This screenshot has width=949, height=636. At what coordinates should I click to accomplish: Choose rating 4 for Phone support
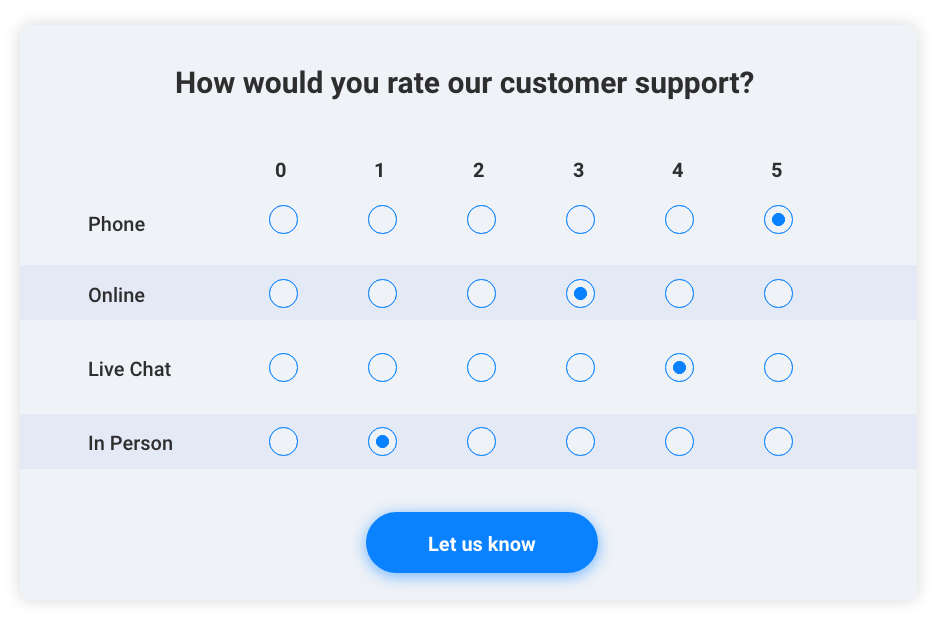tap(679, 220)
